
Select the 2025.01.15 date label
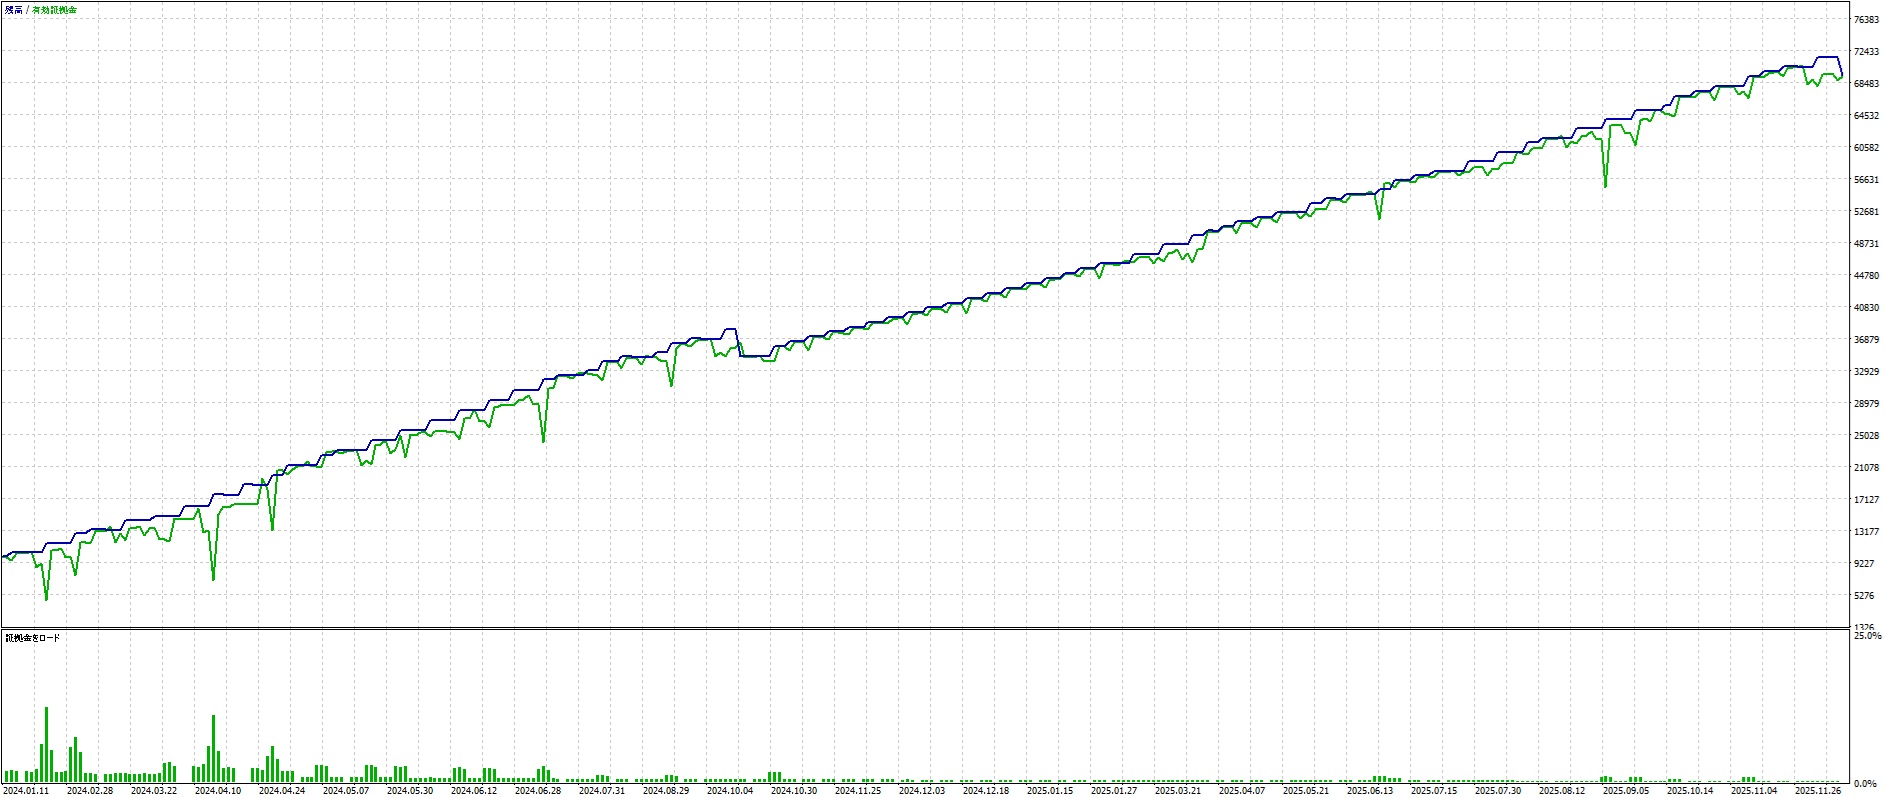[1050, 790]
